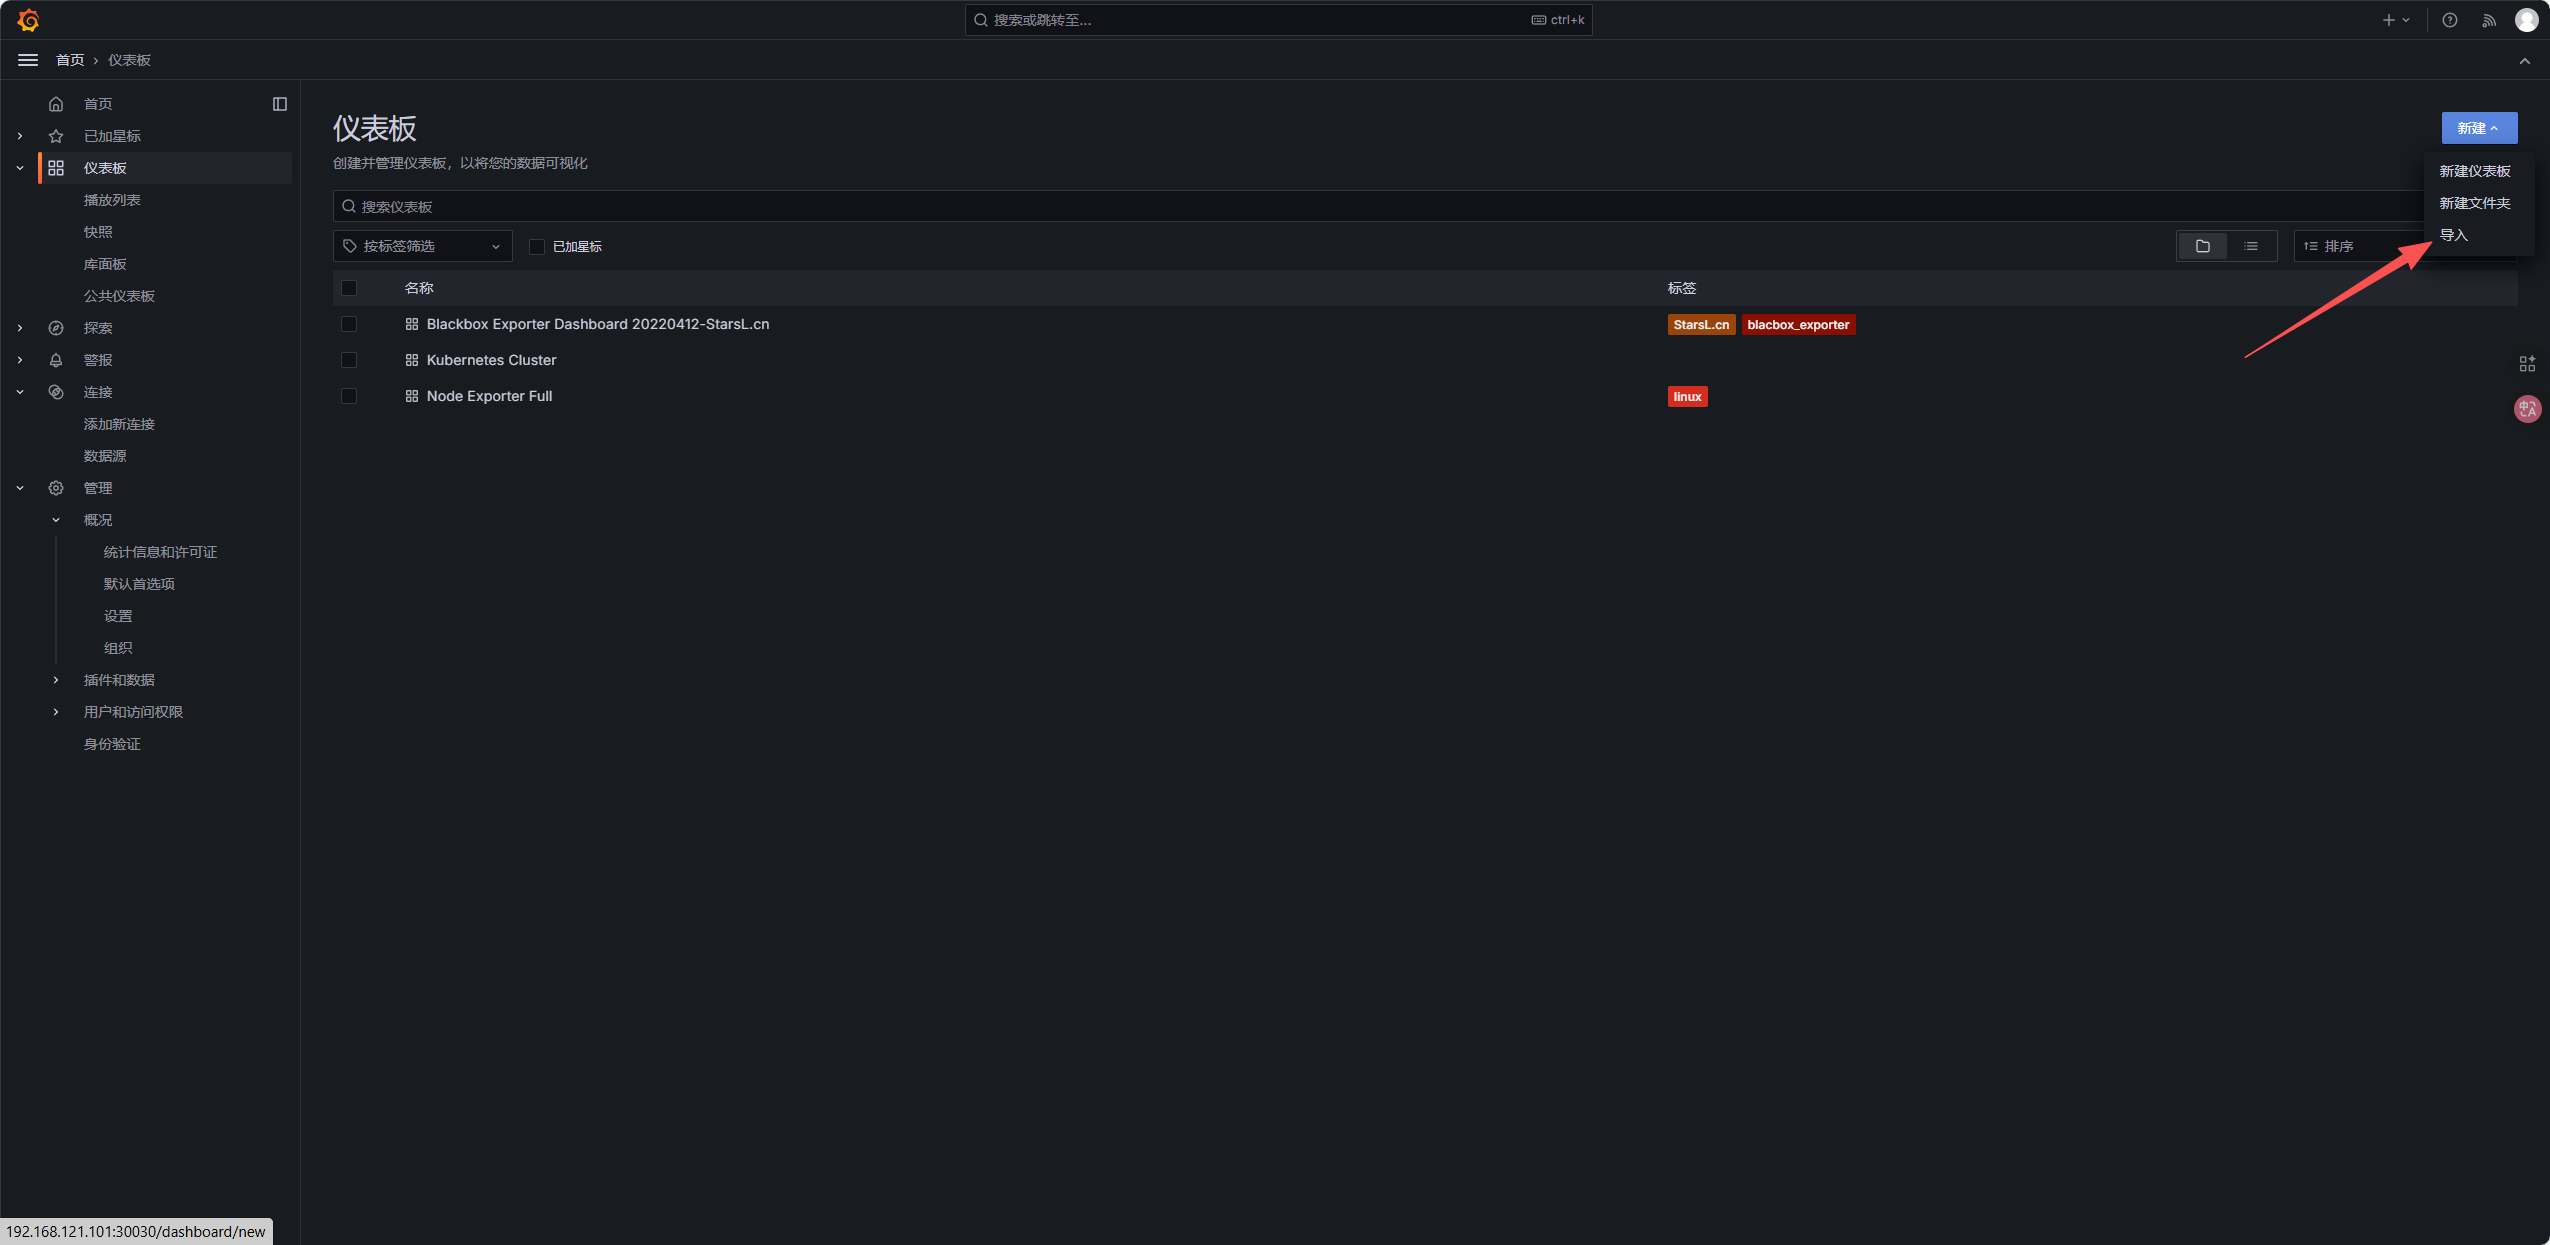
Task: Open the 按标签筛选 tag filter dropdown
Action: point(422,246)
